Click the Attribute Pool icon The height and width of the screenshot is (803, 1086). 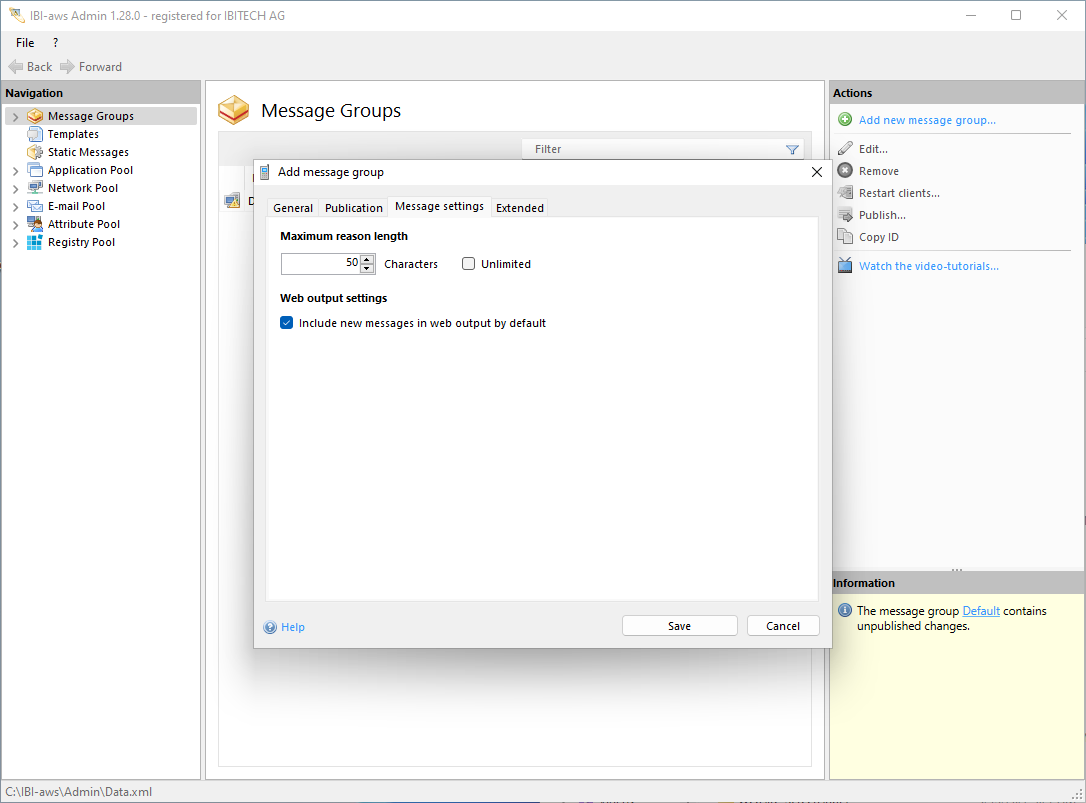[35, 224]
